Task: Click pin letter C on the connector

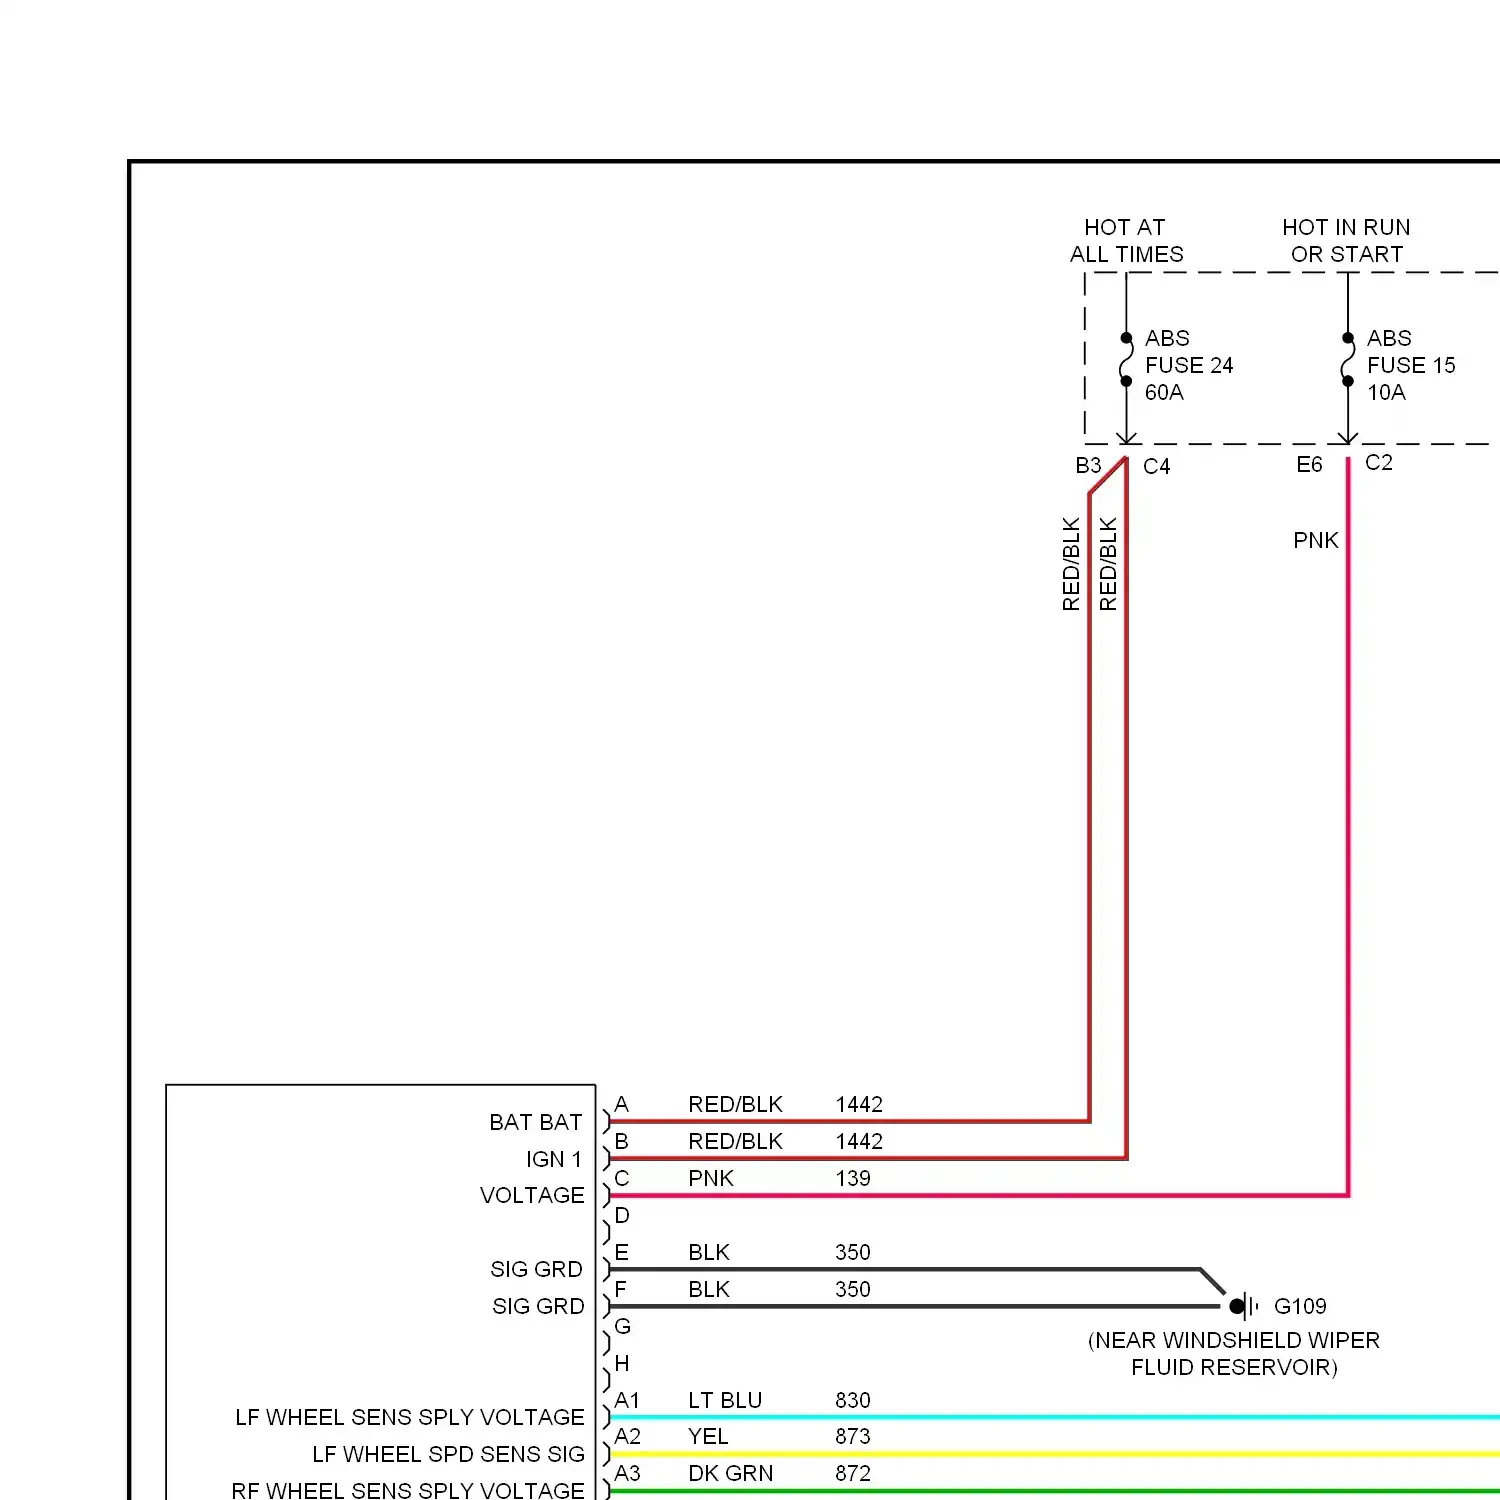Action: coord(621,1179)
